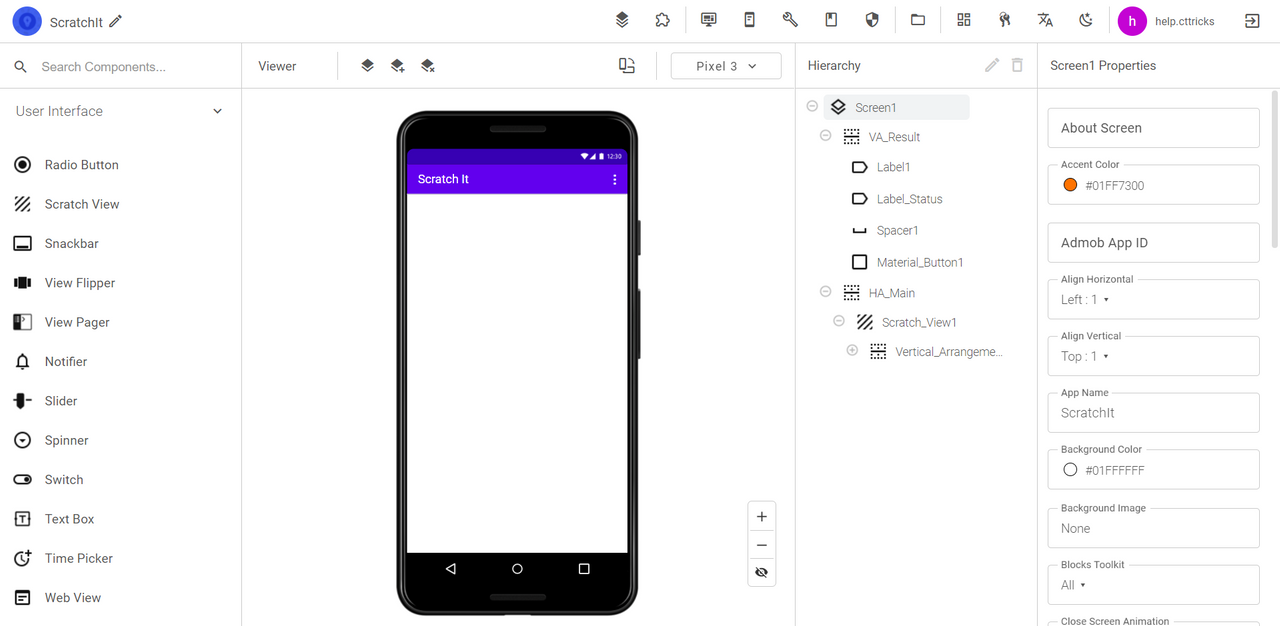Click the Background Color white swatch
The width and height of the screenshot is (1280, 626).
1070,470
